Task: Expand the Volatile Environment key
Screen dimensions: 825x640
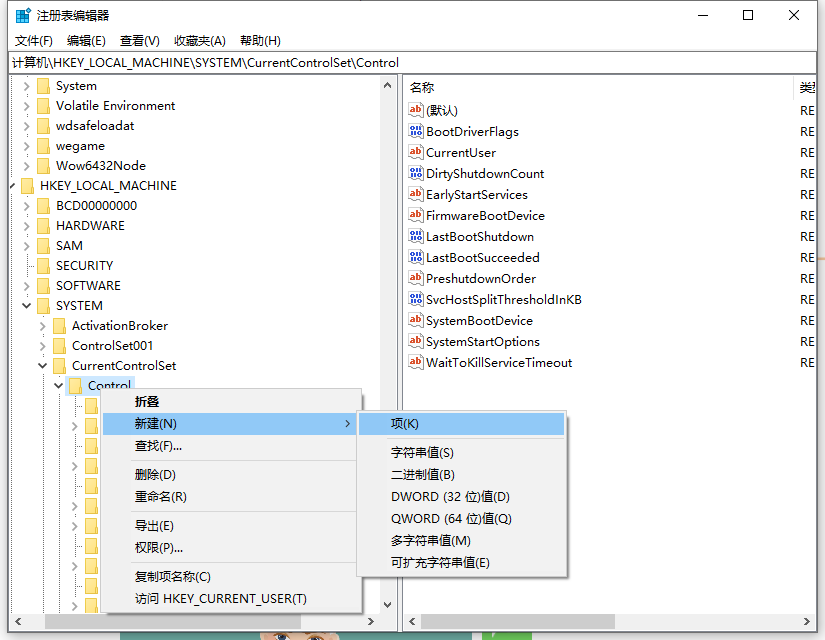Action: [x=26, y=106]
